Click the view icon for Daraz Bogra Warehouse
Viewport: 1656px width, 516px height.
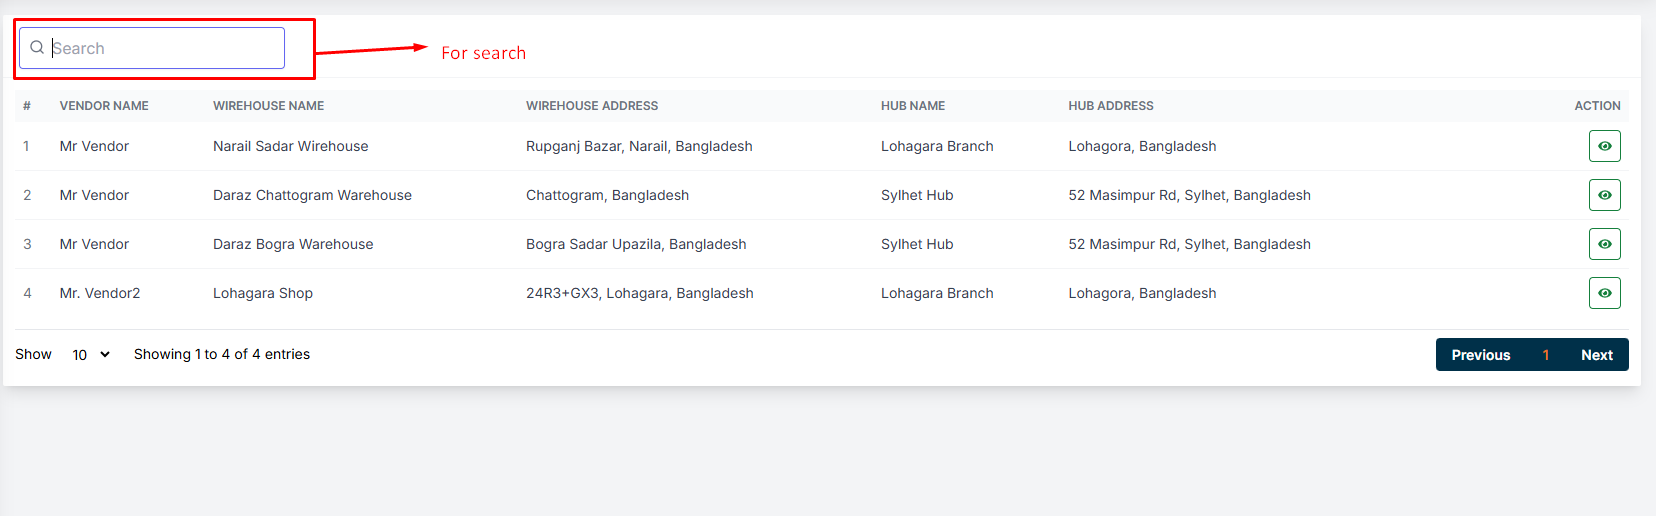[1604, 244]
